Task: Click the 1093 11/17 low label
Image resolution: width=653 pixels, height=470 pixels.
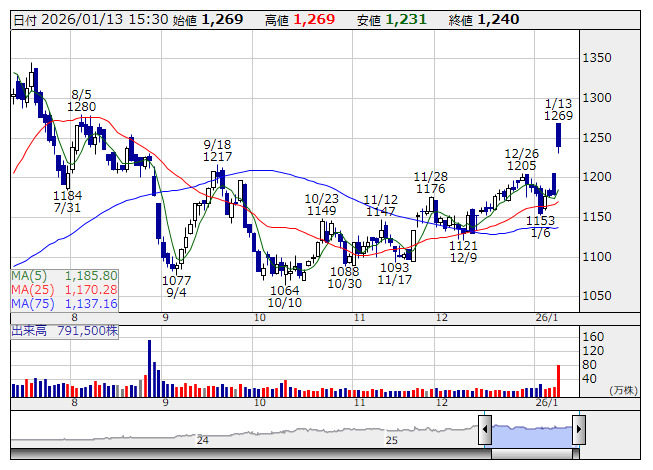Action: 394,274
